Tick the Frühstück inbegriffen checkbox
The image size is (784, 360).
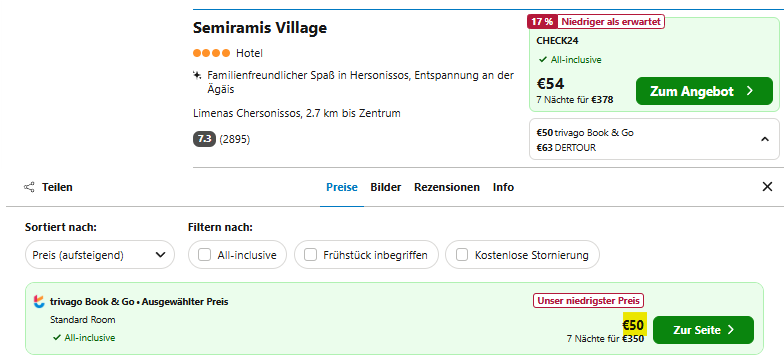[310, 255]
